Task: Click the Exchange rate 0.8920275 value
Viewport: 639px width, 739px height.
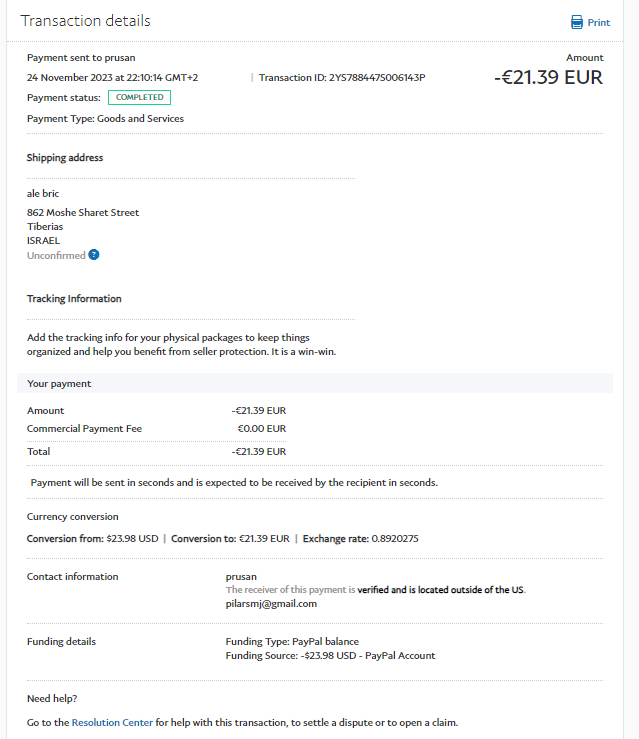Action: pyautogui.click(x=395, y=539)
